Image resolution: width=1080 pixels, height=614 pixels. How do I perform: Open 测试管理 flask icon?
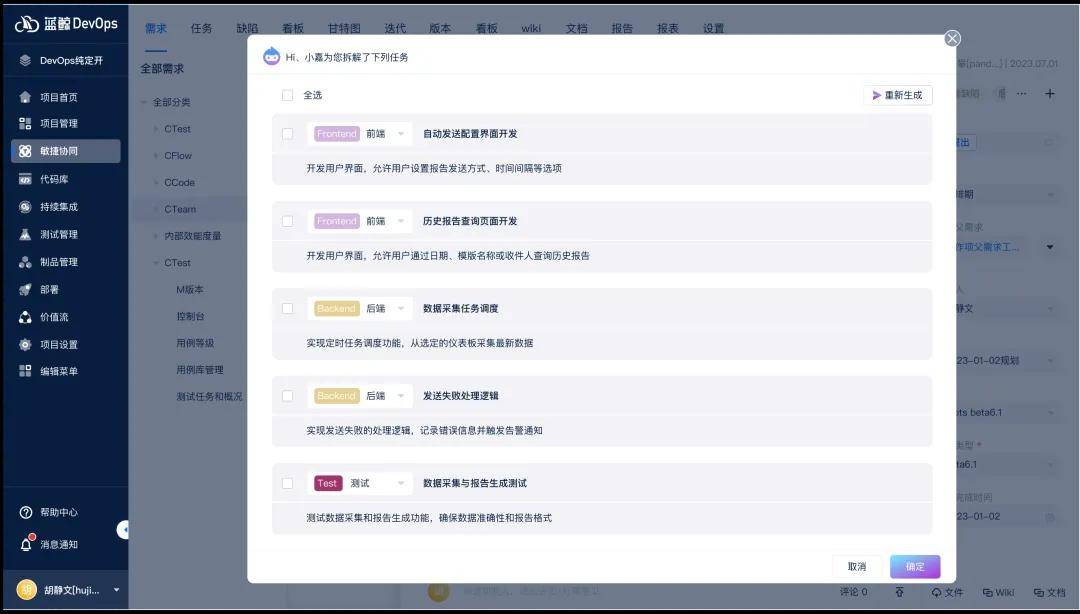tap(25, 234)
